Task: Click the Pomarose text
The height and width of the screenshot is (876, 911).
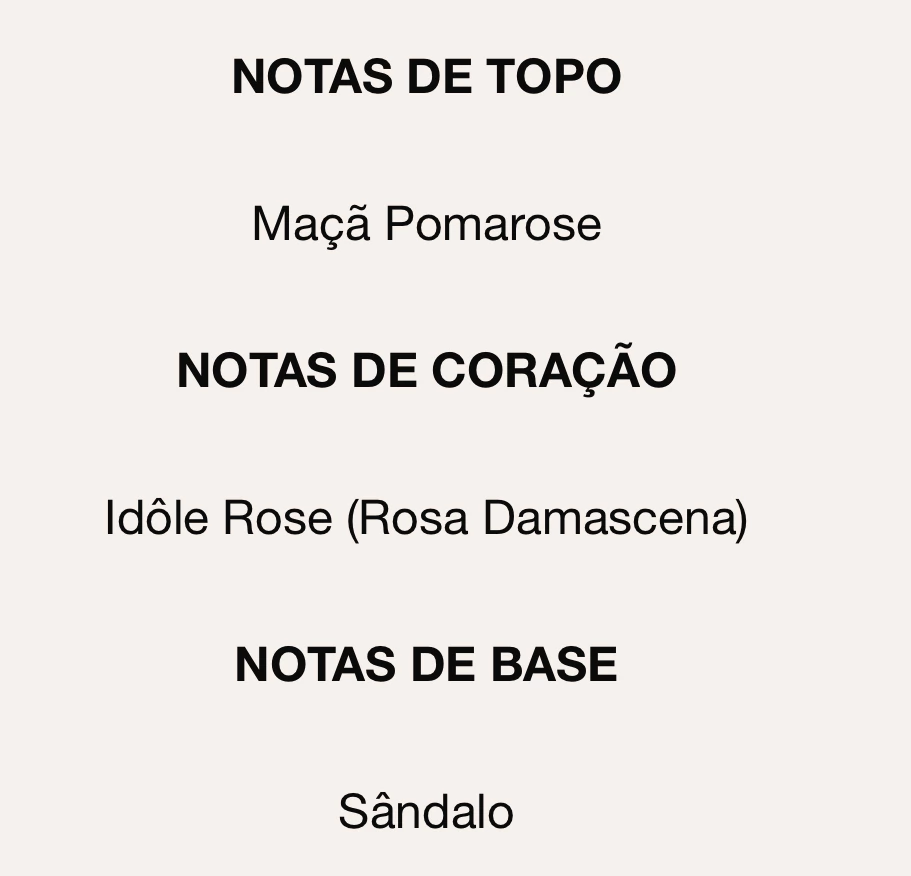Action: [493, 224]
